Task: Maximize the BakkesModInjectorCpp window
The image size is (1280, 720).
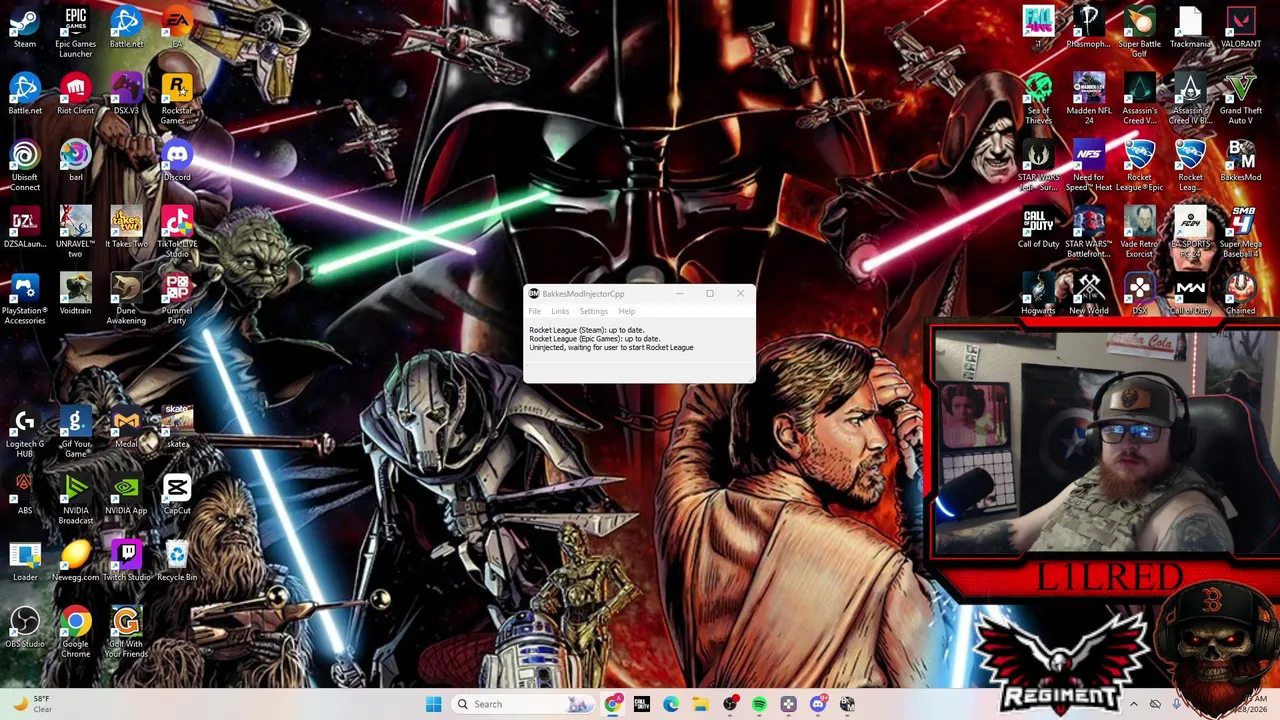Action: click(x=710, y=293)
